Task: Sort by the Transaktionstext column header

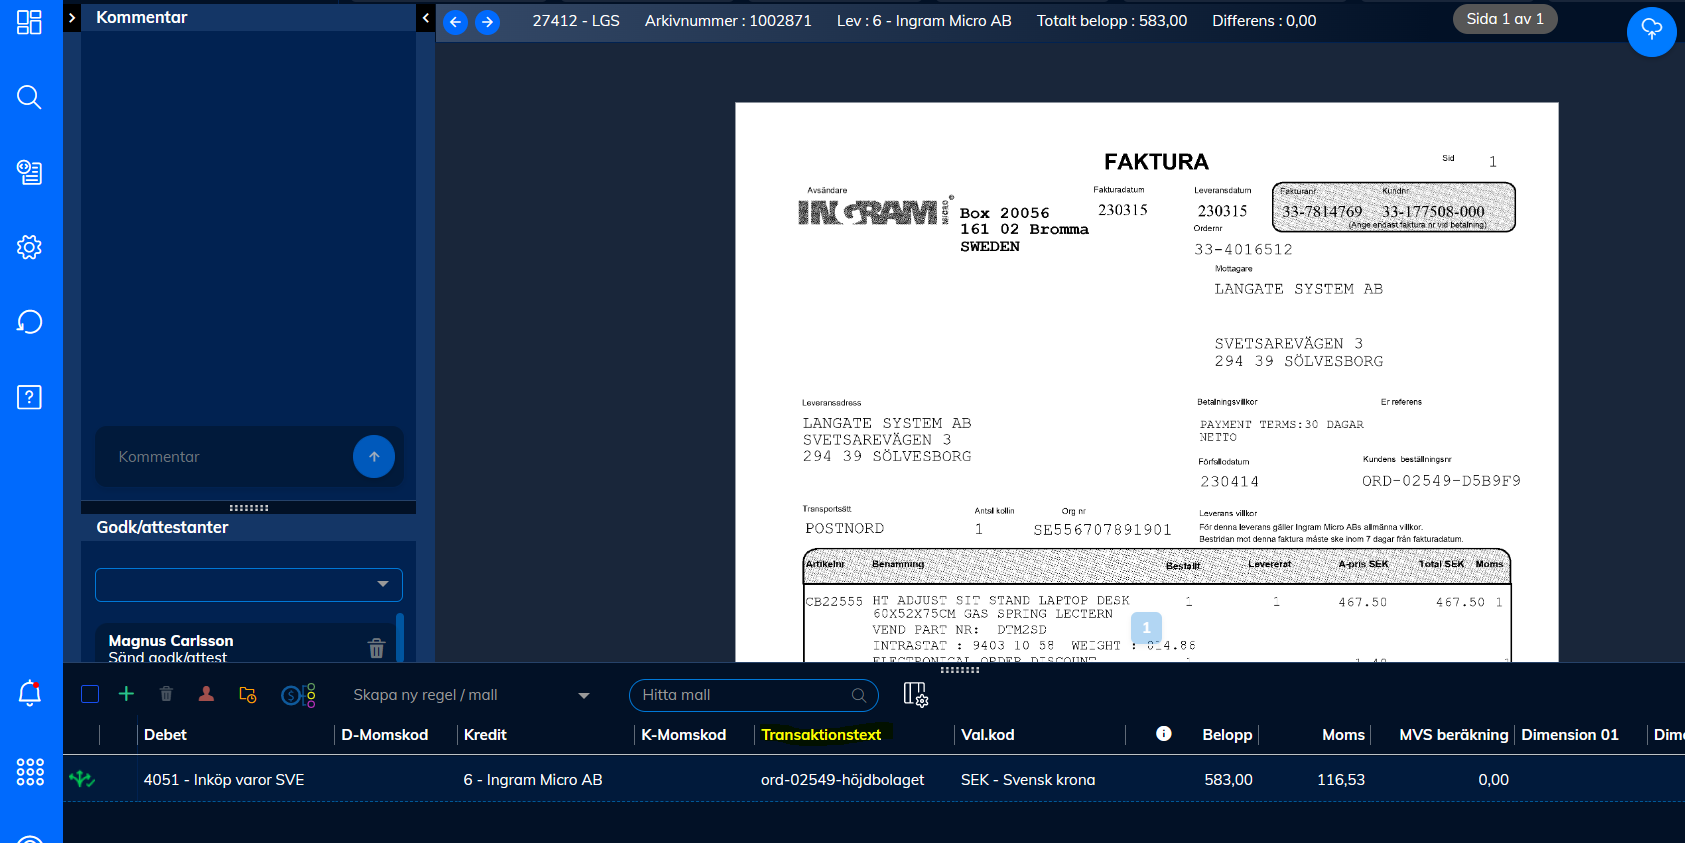Action: [821, 735]
